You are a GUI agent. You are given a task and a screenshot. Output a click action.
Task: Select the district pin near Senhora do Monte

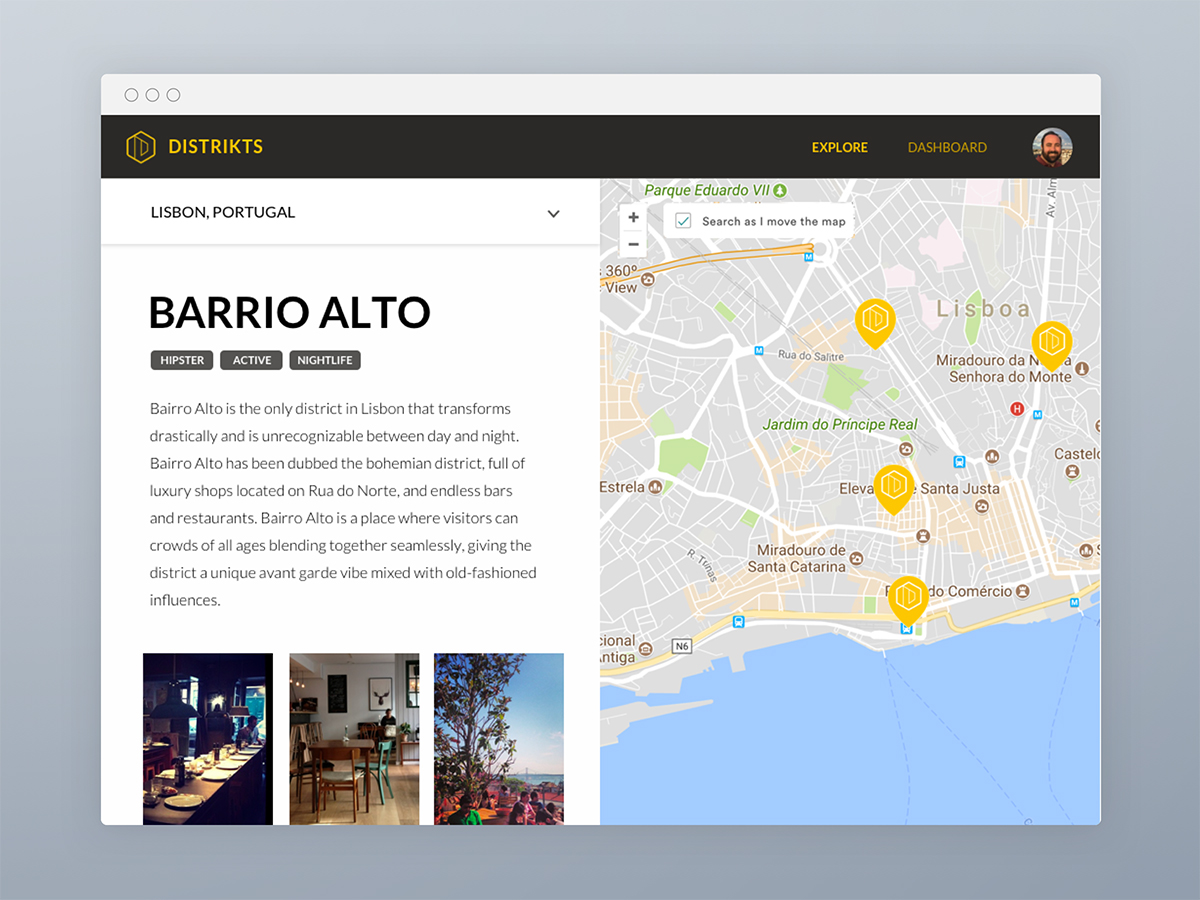[x=1051, y=342]
